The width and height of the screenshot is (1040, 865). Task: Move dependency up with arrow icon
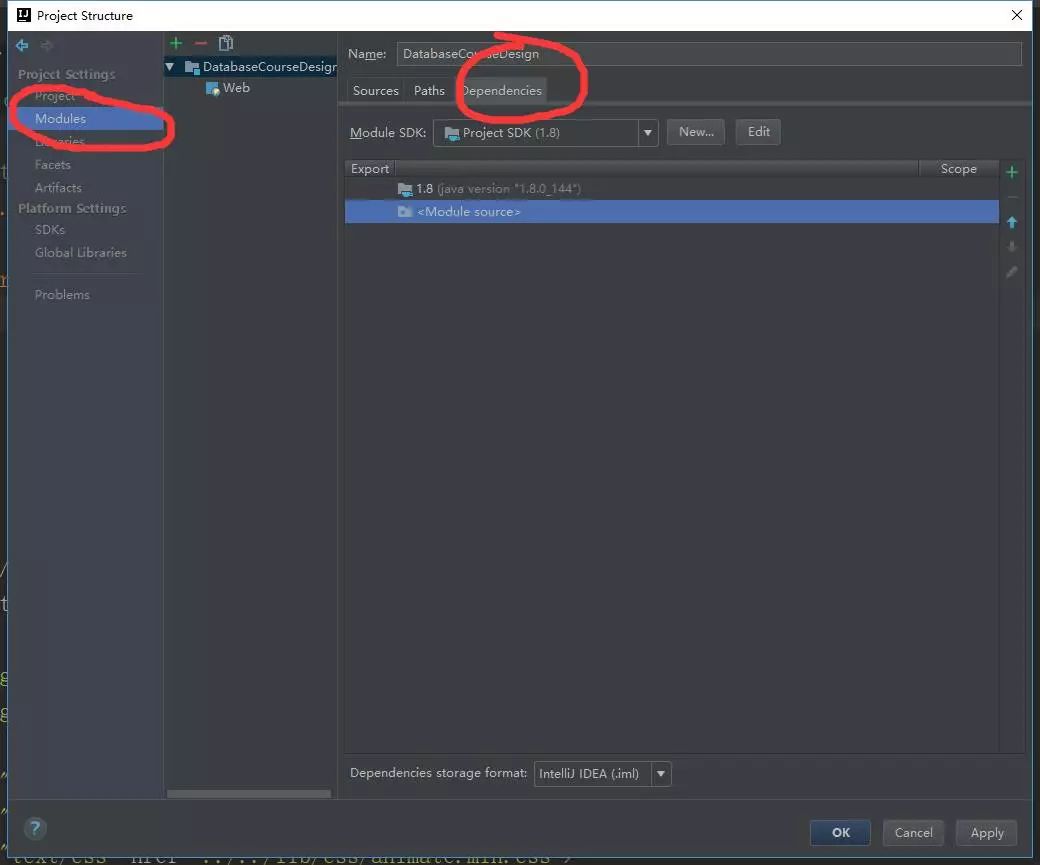tap(1011, 223)
